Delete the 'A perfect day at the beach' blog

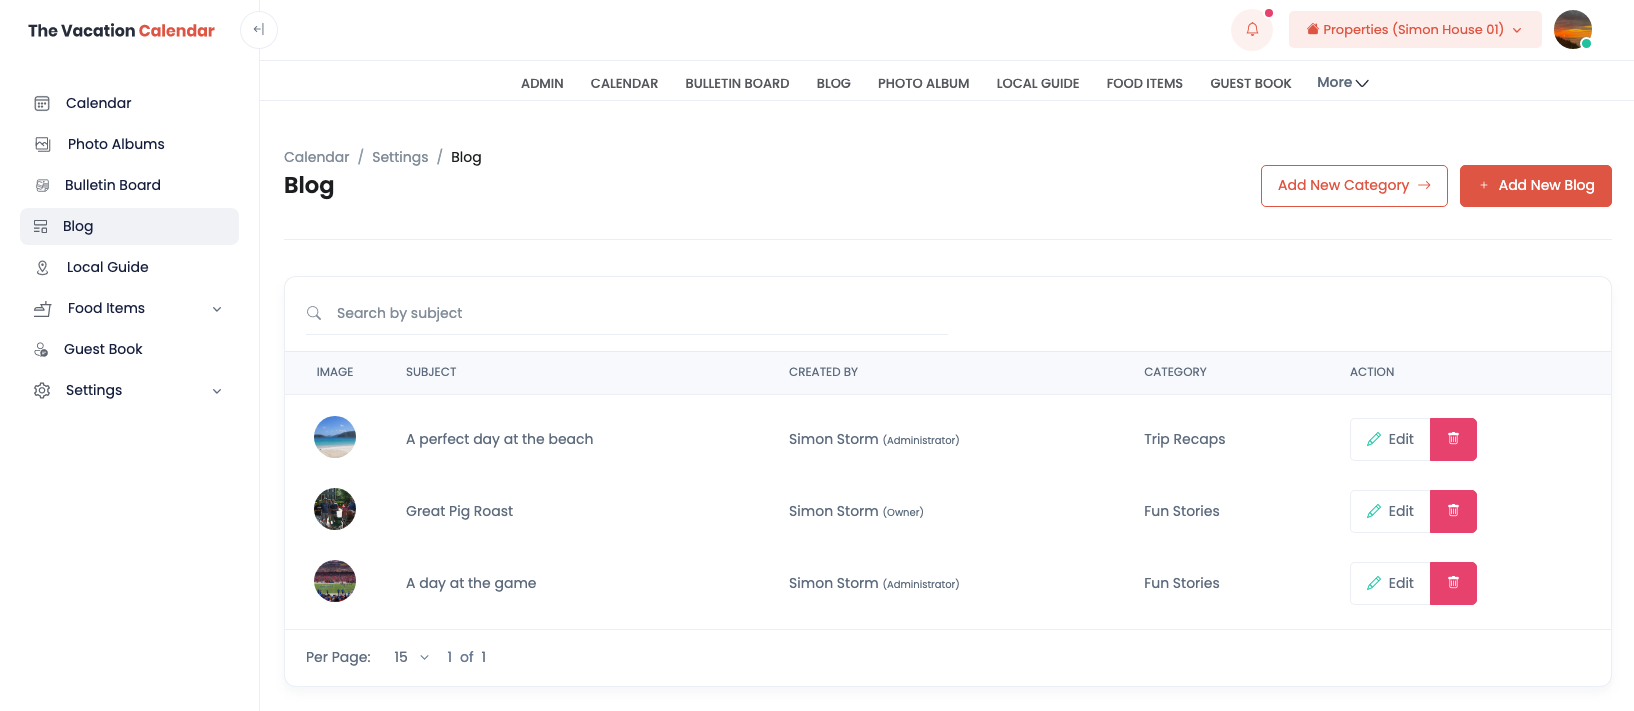point(1453,439)
